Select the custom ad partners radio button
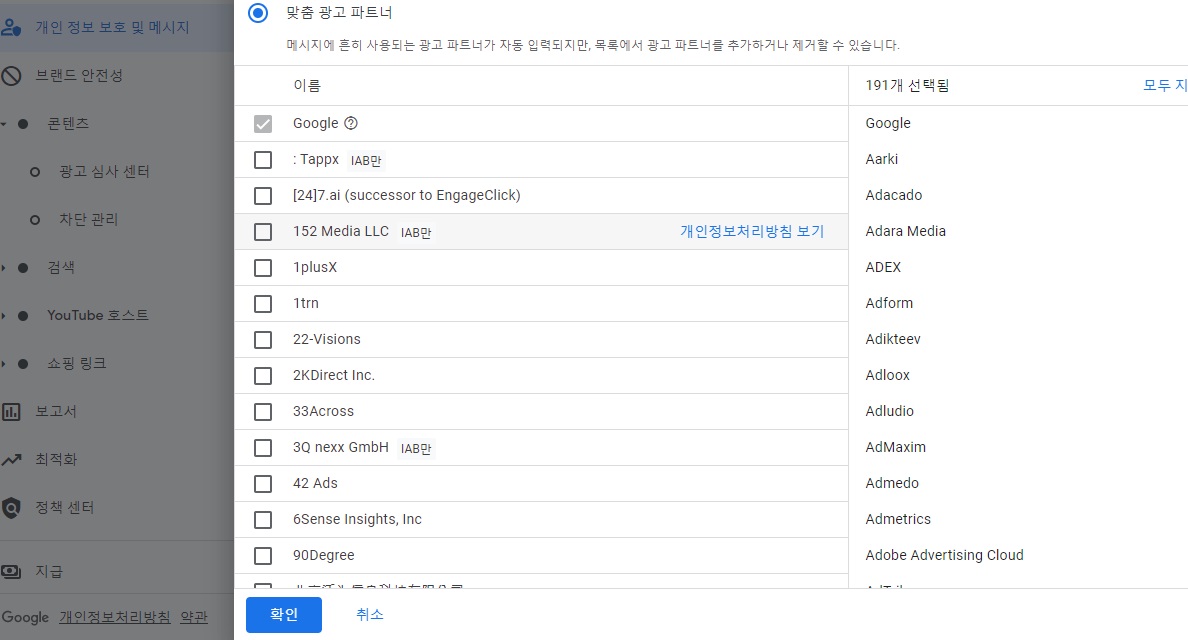Viewport: 1188px width, 640px height. (258, 13)
